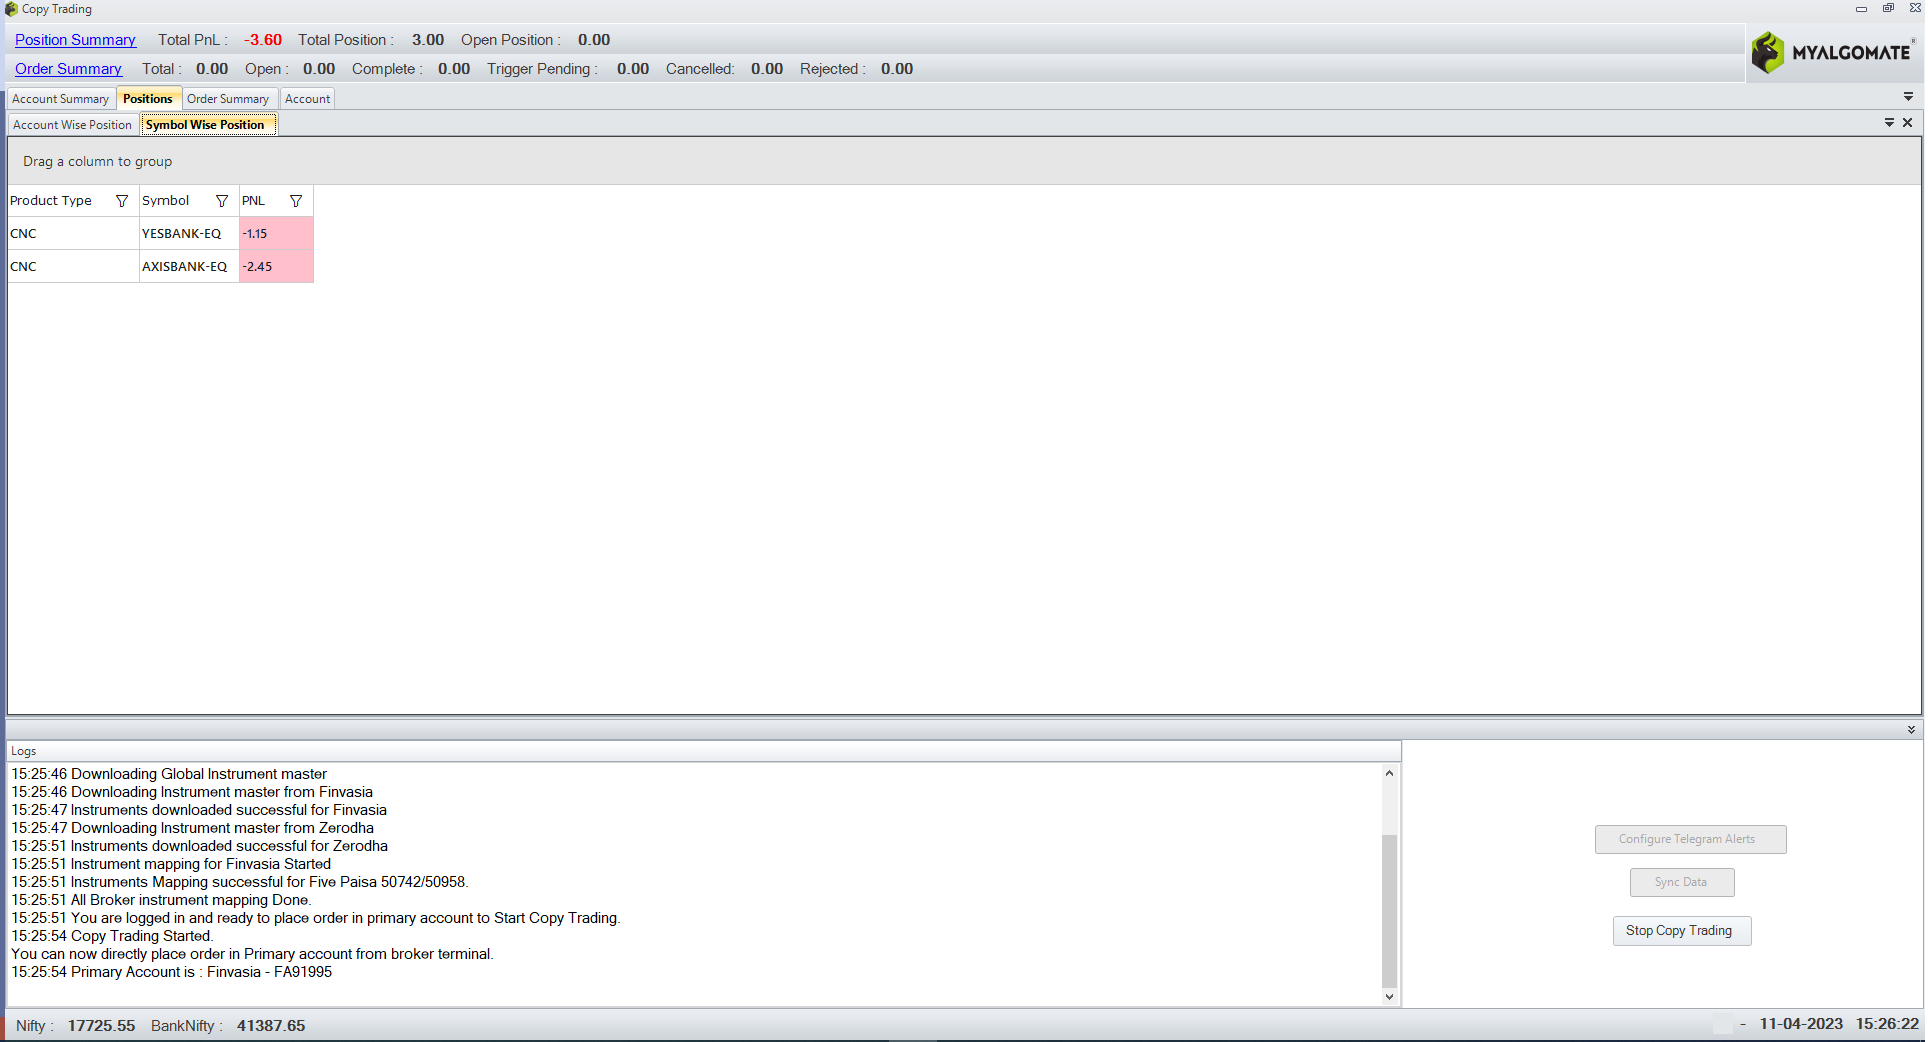The height and width of the screenshot is (1042, 1928).
Task: Click the logs scrollbar up arrow
Action: [1389, 773]
